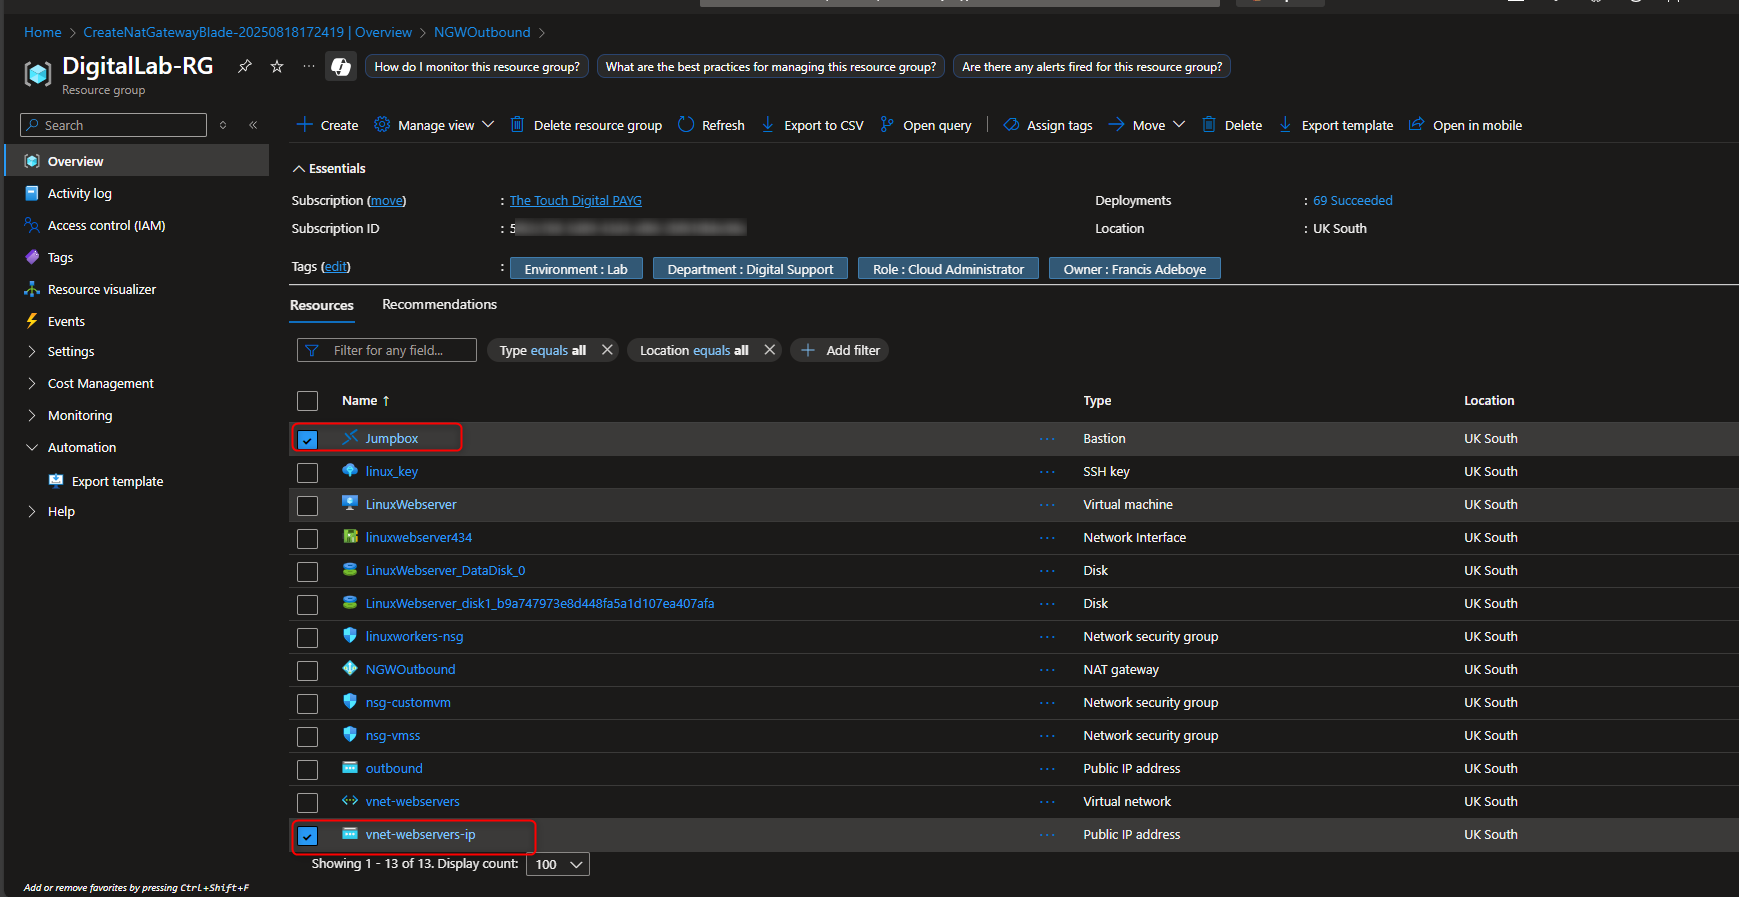Click Delete resource group trash icon
Image resolution: width=1739 pixels, height=897 pixels.
pyautogui.click(x=517, y=124)
